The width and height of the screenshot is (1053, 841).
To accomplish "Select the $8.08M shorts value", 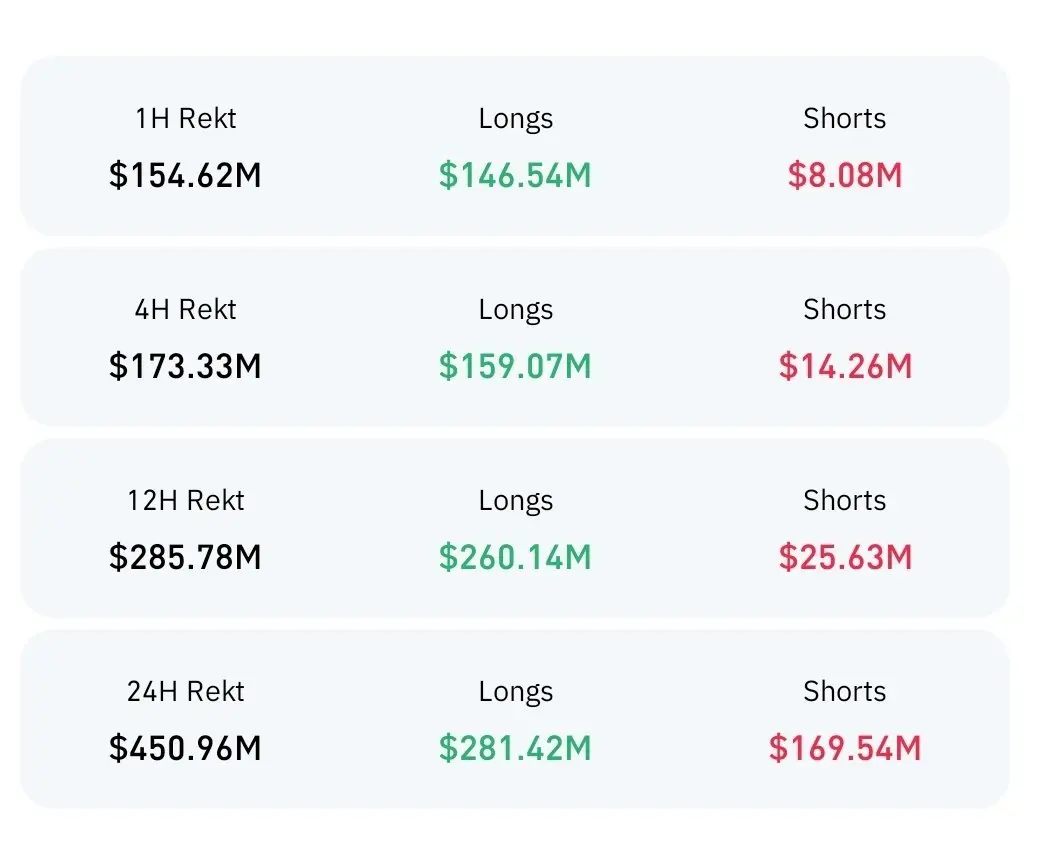I will [x=845, y=175].
